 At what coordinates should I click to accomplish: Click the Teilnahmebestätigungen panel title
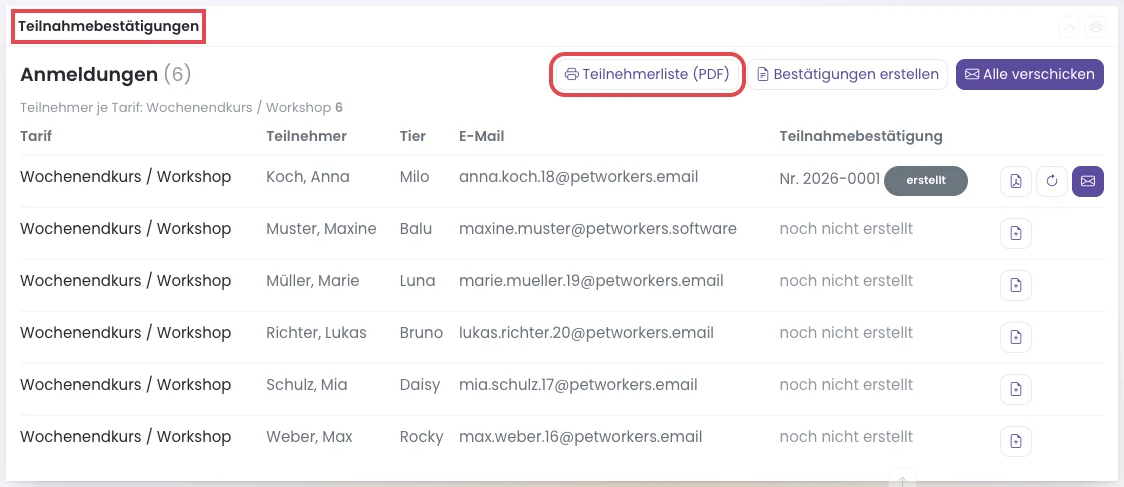coord(108,27)
